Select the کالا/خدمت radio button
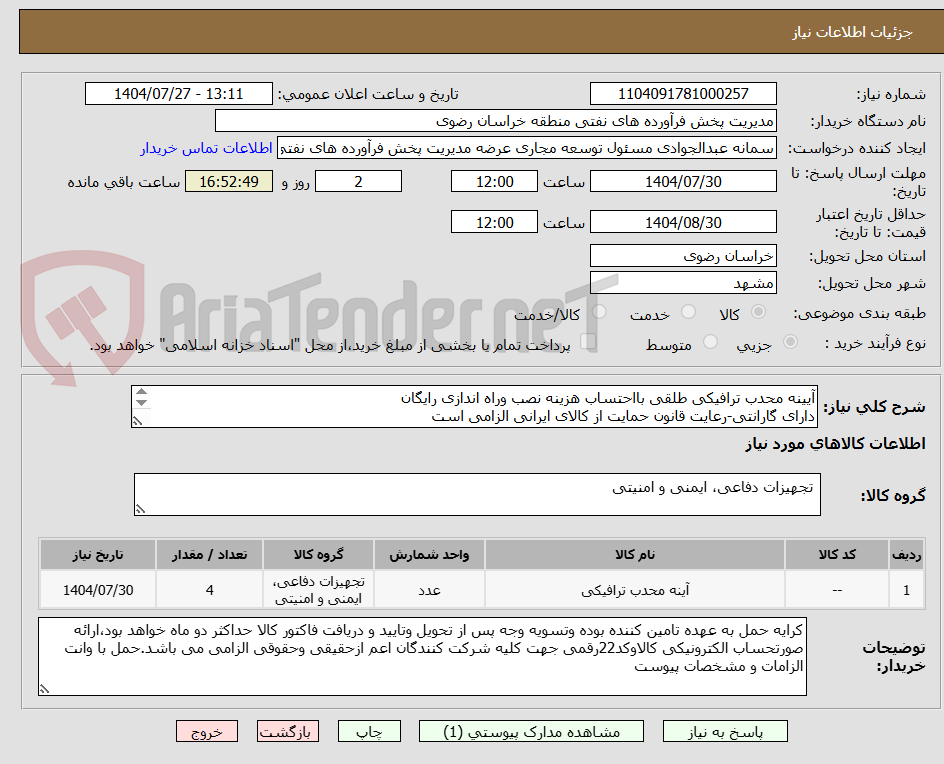944x764 pixels. (x=598, y=311)
